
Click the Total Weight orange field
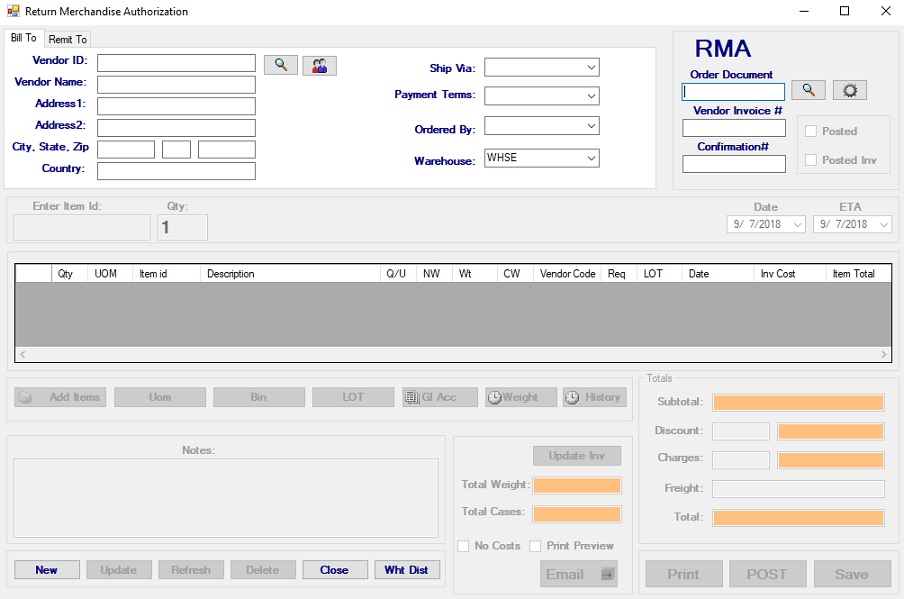[577, 485]
